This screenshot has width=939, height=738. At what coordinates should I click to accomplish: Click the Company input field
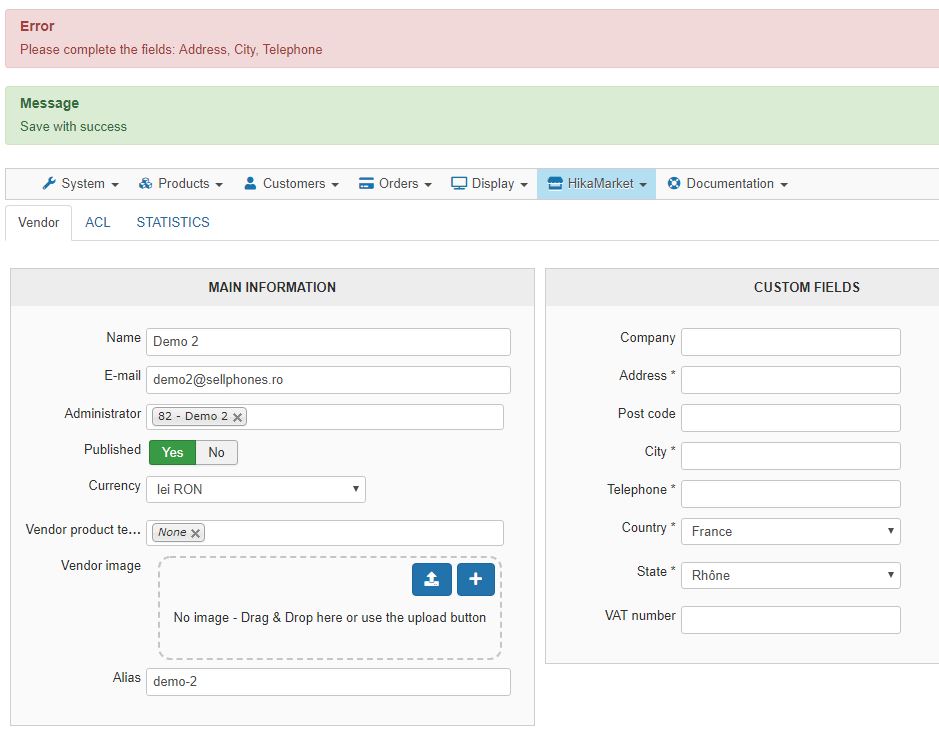coord(790,341)
